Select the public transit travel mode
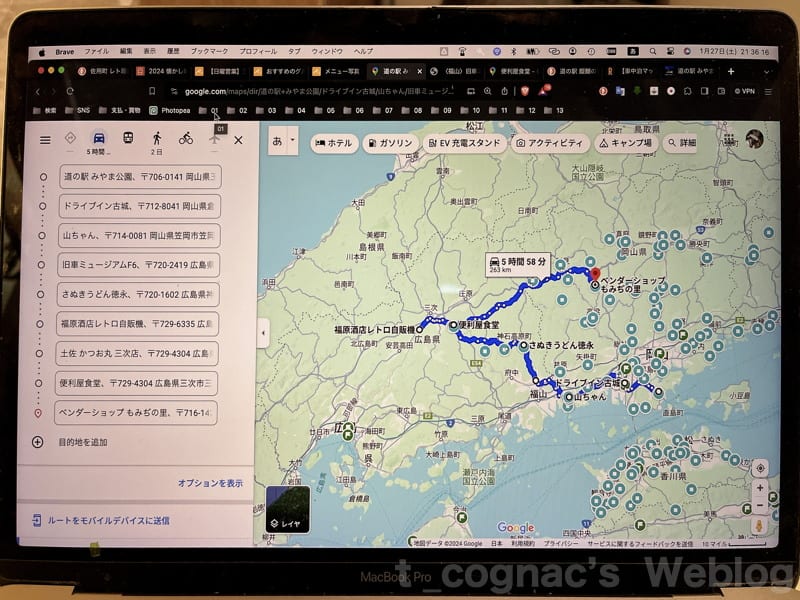 128,138
